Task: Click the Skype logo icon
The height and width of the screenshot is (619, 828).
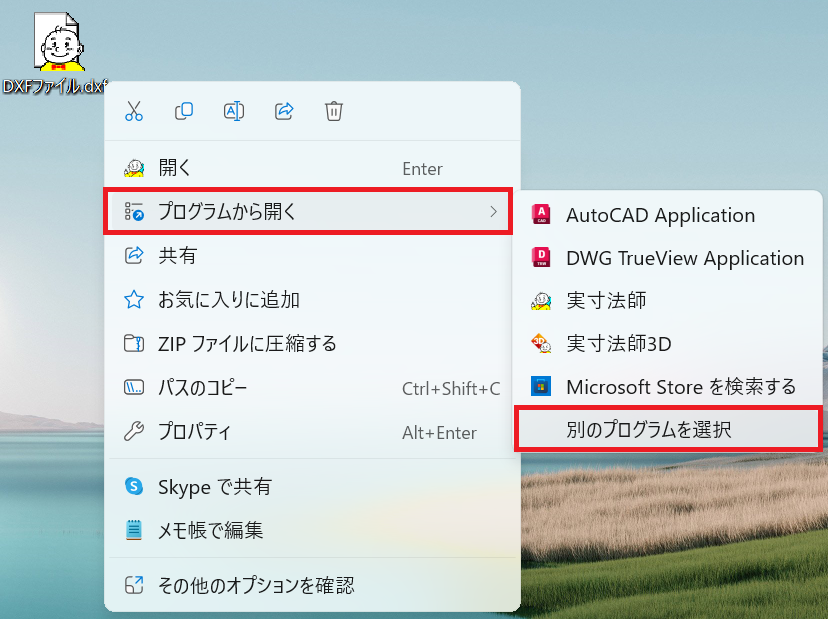Action: tap(134, 486)
